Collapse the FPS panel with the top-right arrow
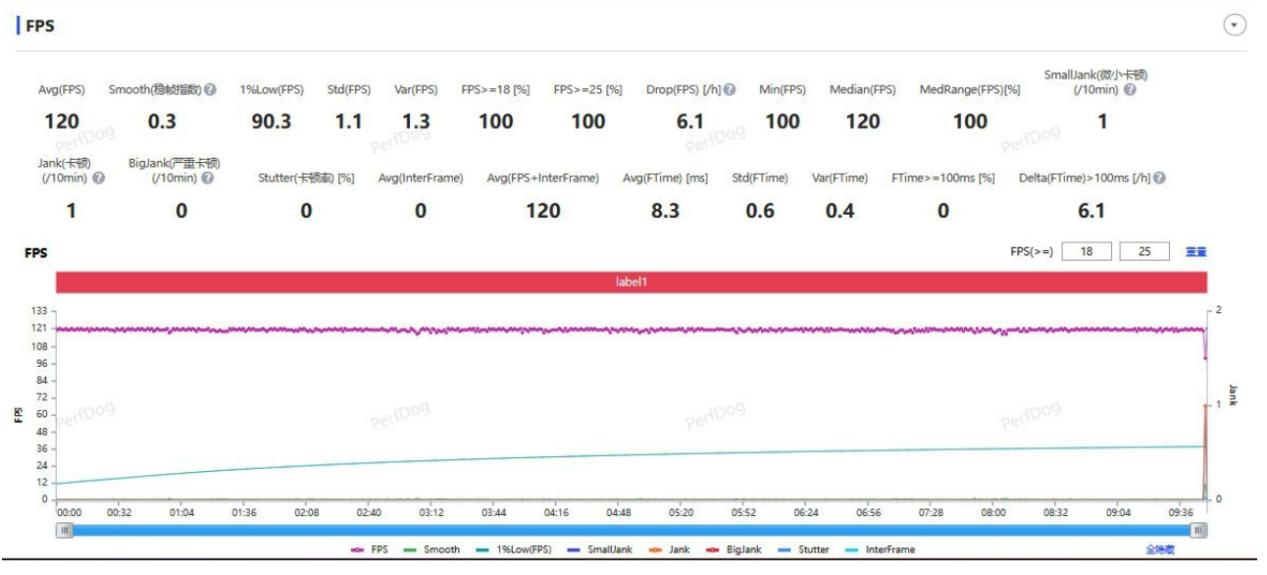The image size is (1267, 575). tap(1236, 26)
